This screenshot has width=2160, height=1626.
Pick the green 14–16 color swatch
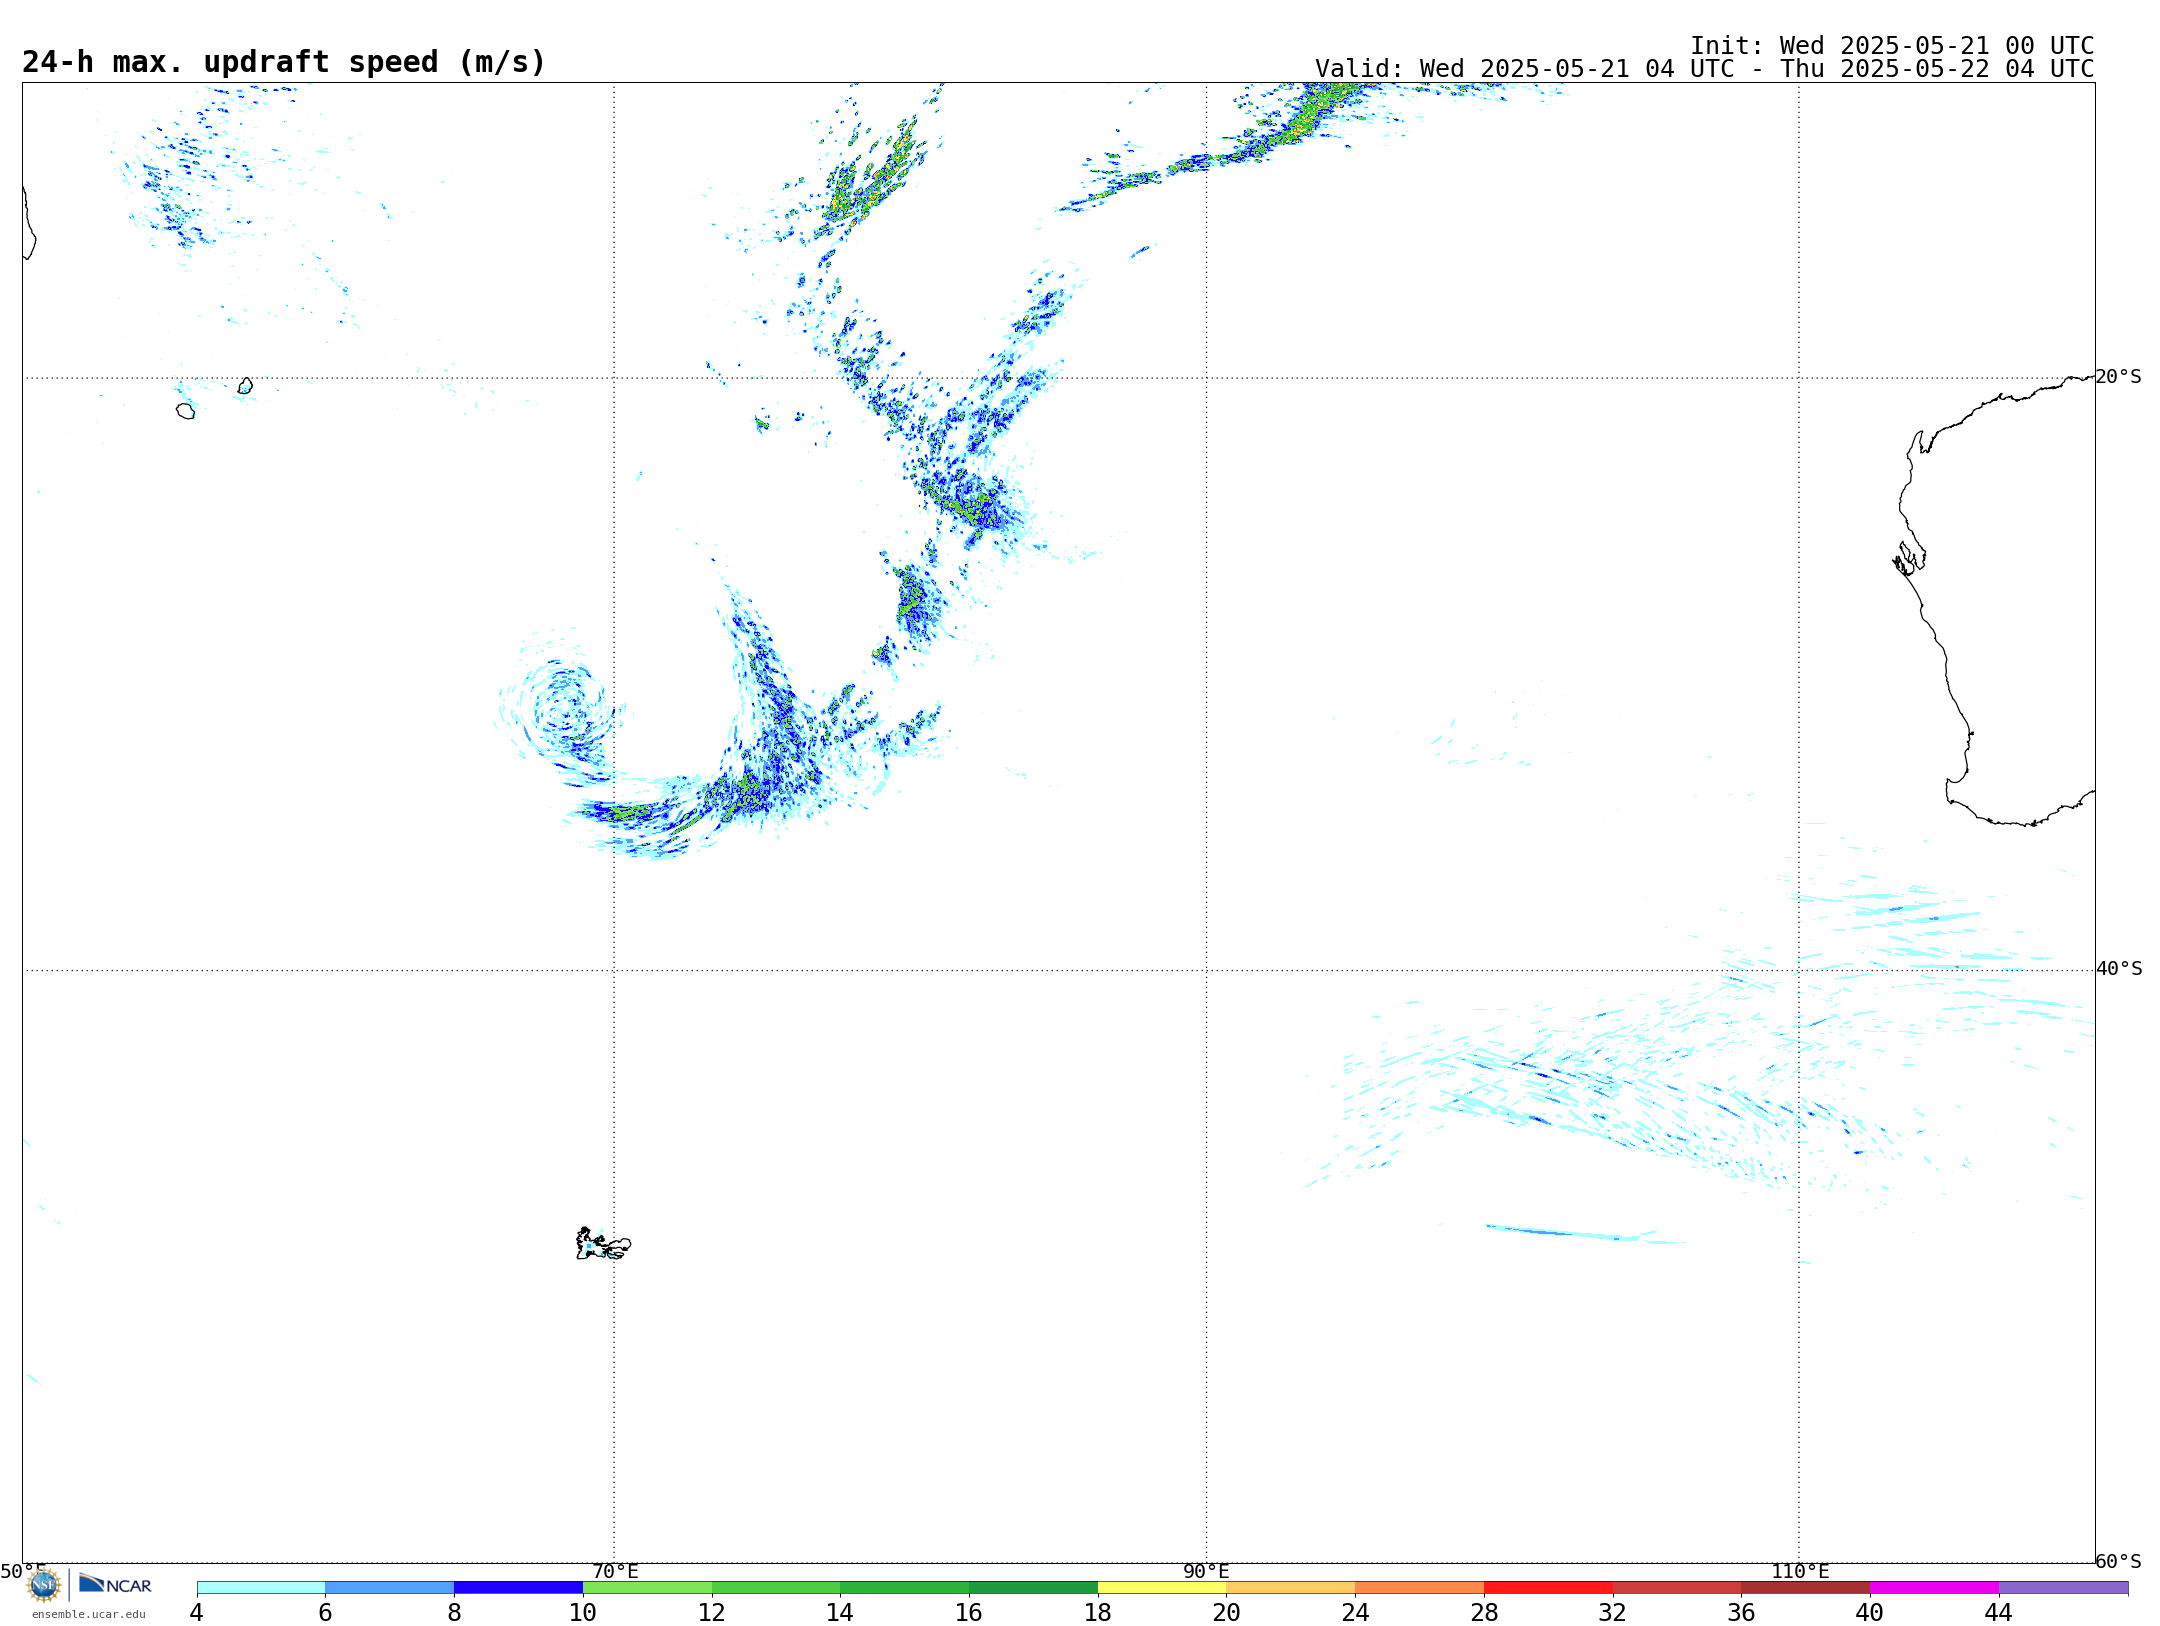[x=905, y=1587]
